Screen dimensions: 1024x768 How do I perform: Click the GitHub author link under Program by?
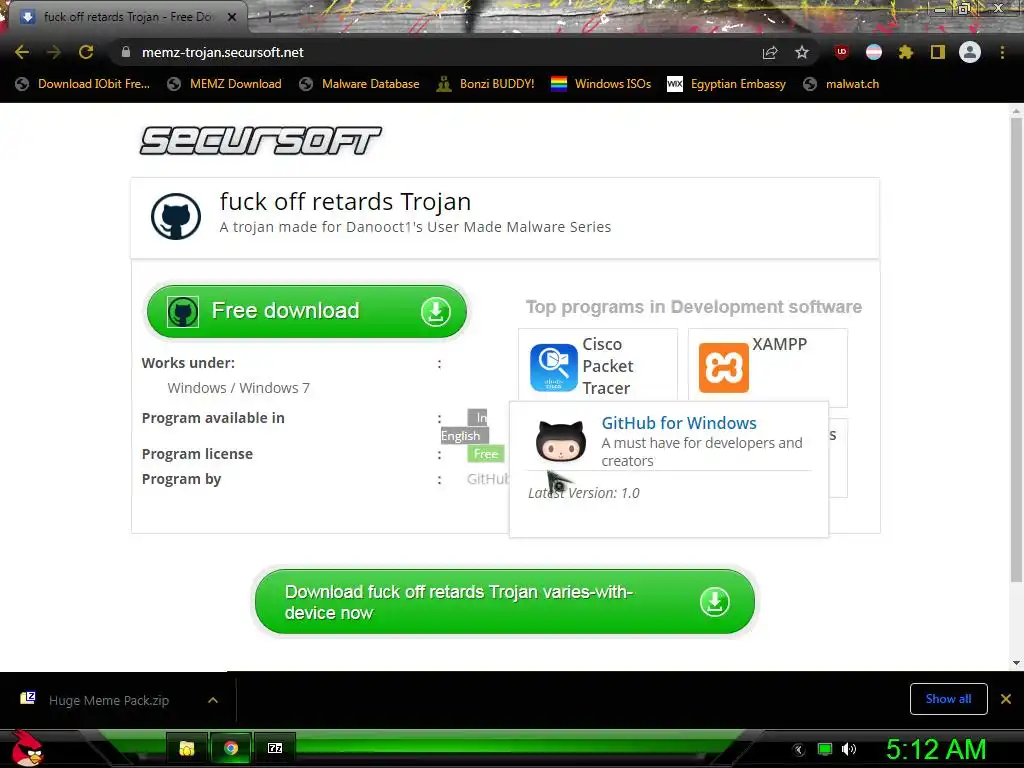point(488,479)
